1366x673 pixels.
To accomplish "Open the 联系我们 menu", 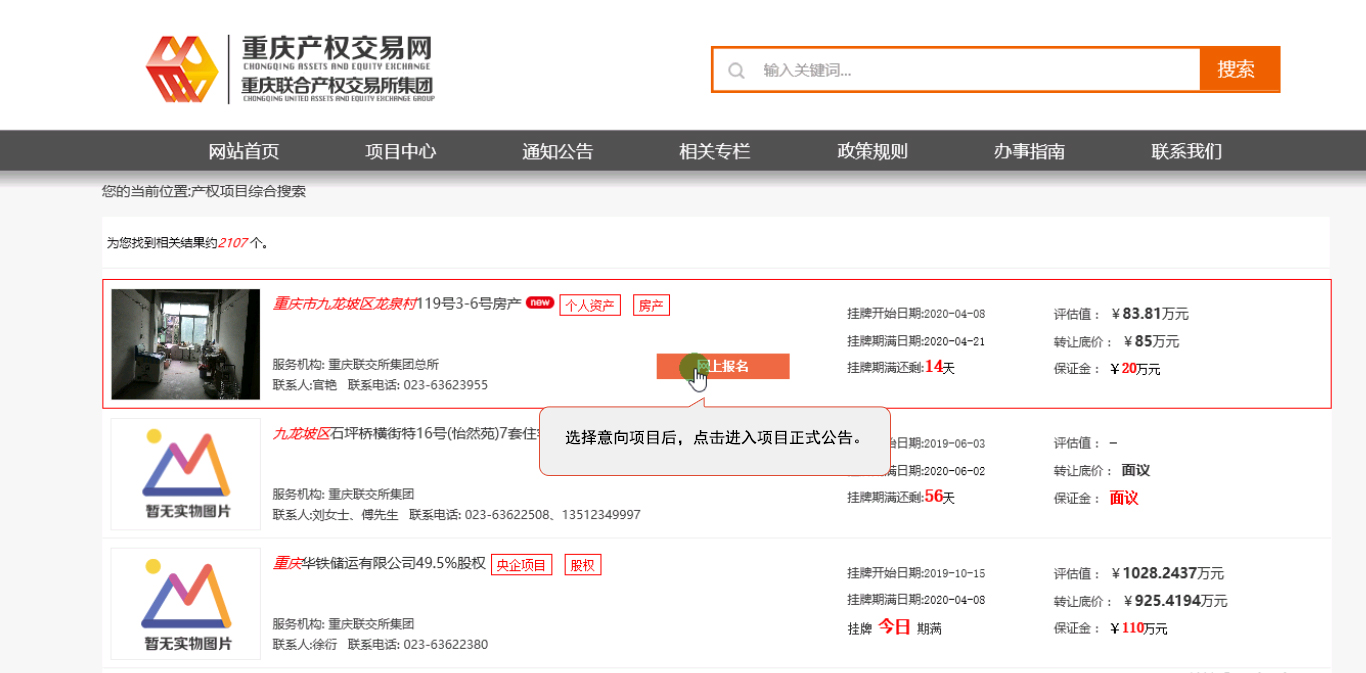I will pyautogui.click(x=1187, y=151).
